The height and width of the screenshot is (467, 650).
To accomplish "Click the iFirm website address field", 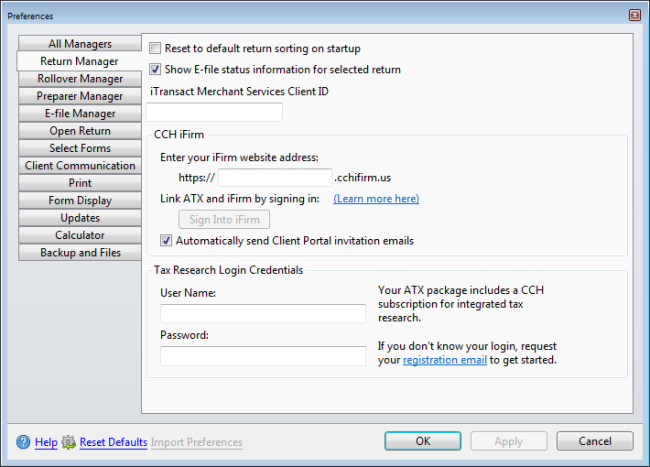I will (275, 178).
